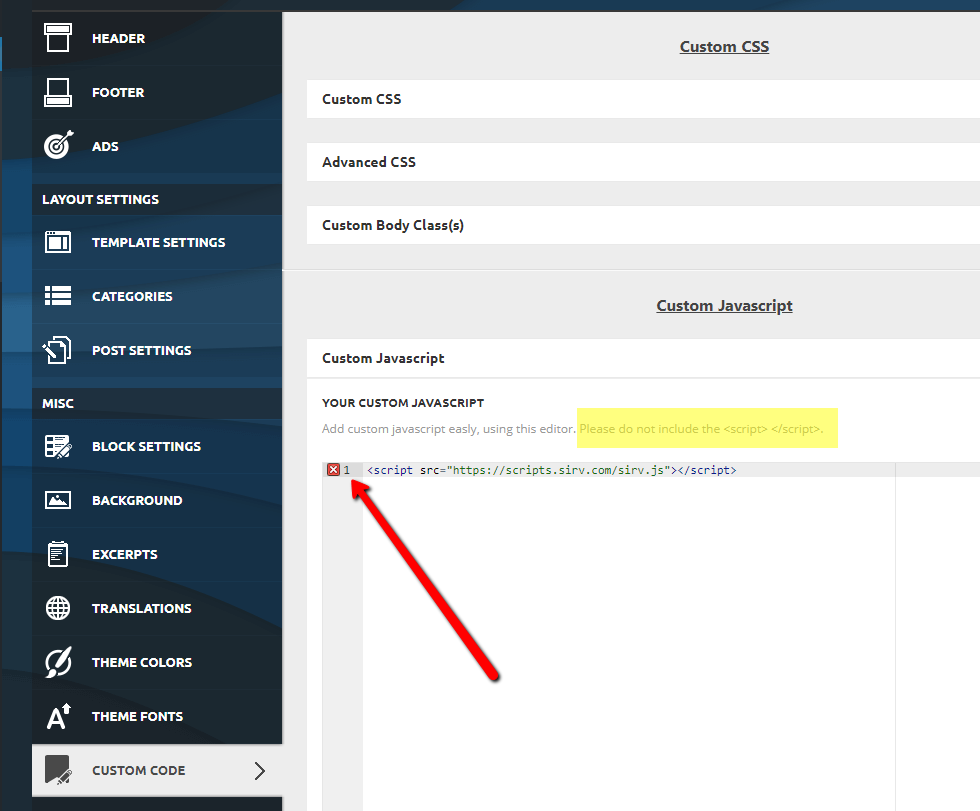Open TRANSLATIONS label
The image size is (980, 811).
click(x=142, y=609)
